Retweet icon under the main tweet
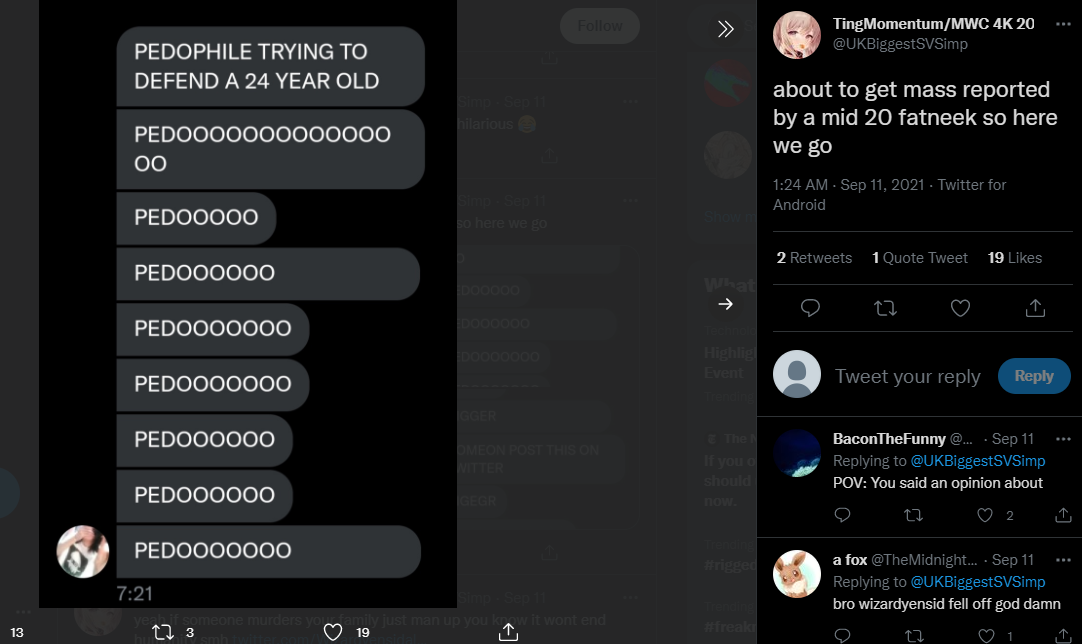Viewport: 1082px width, 644px height. click(885, 308)
